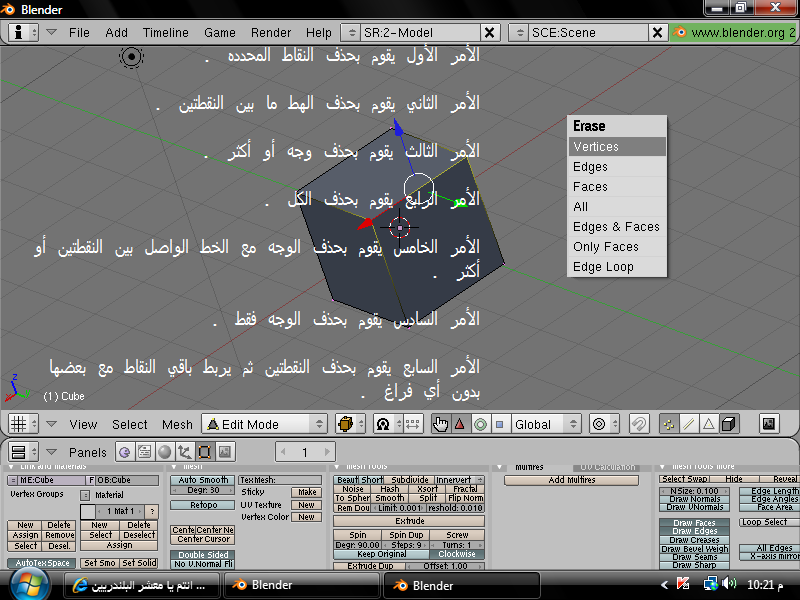This screenshot has width=800, height=600.
Task: Toggle the 3D manipulator hand icon
Action: [440, 424]
